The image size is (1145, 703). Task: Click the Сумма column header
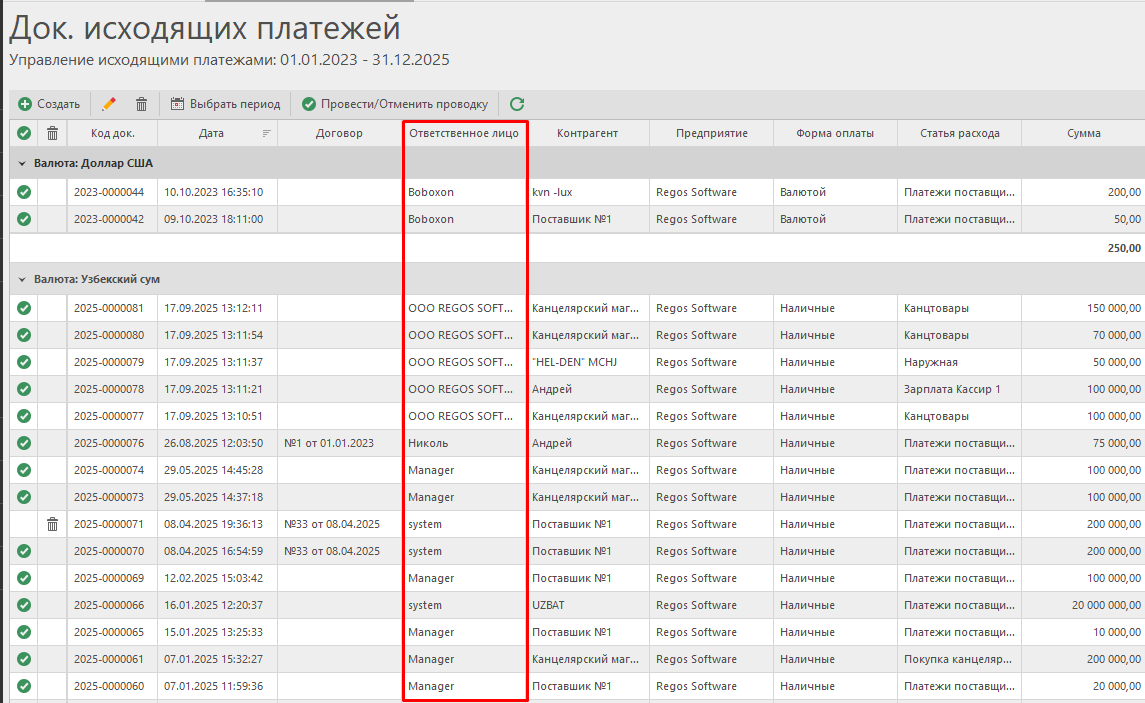point(1083,133)
